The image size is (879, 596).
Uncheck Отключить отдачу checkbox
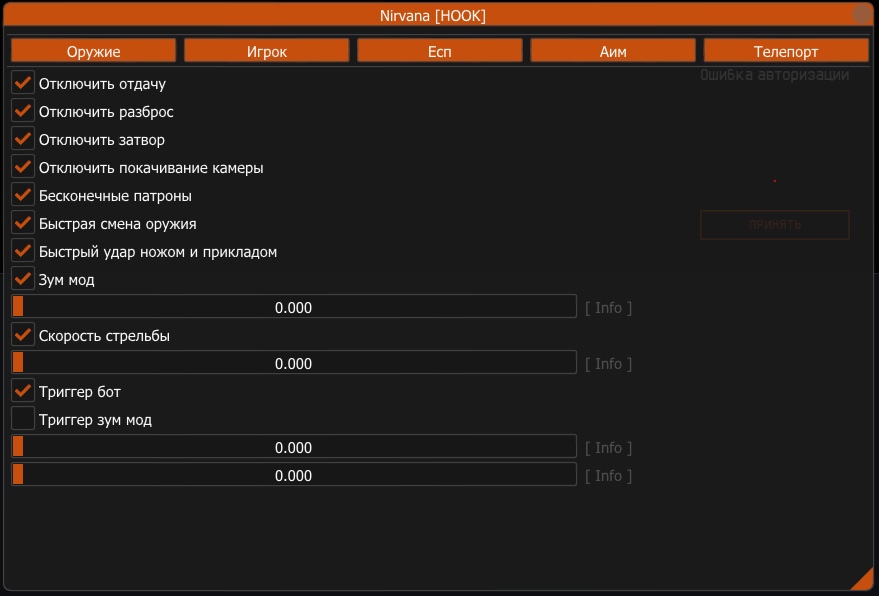[23, 83]
